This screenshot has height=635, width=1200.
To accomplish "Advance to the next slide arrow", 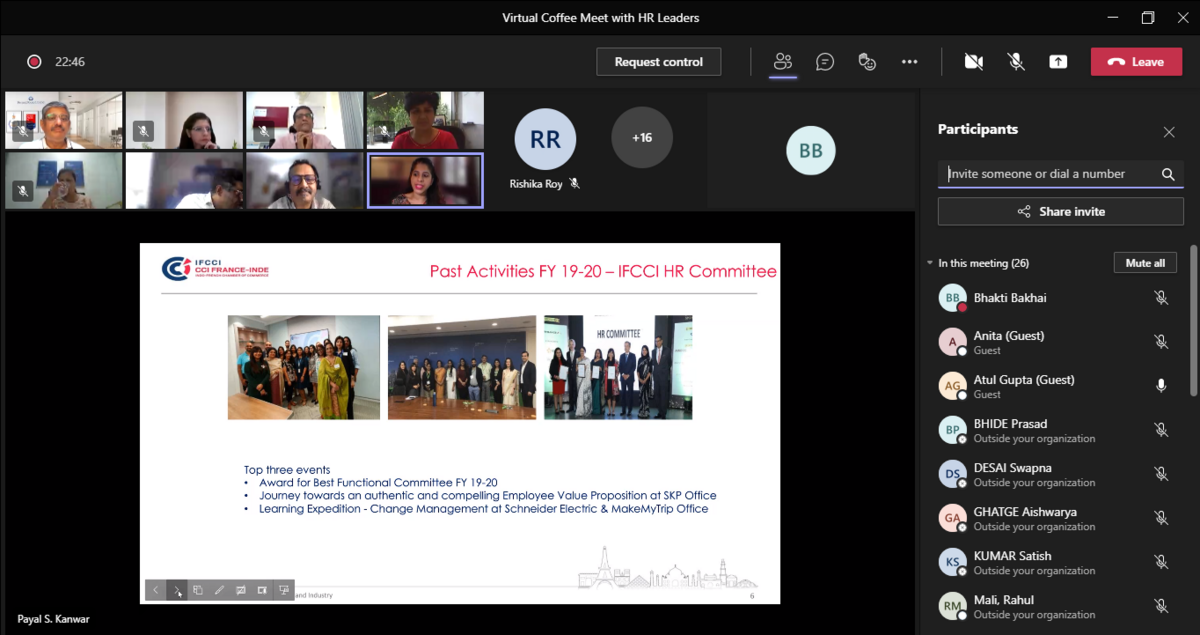I will click(x=176, y=590).
